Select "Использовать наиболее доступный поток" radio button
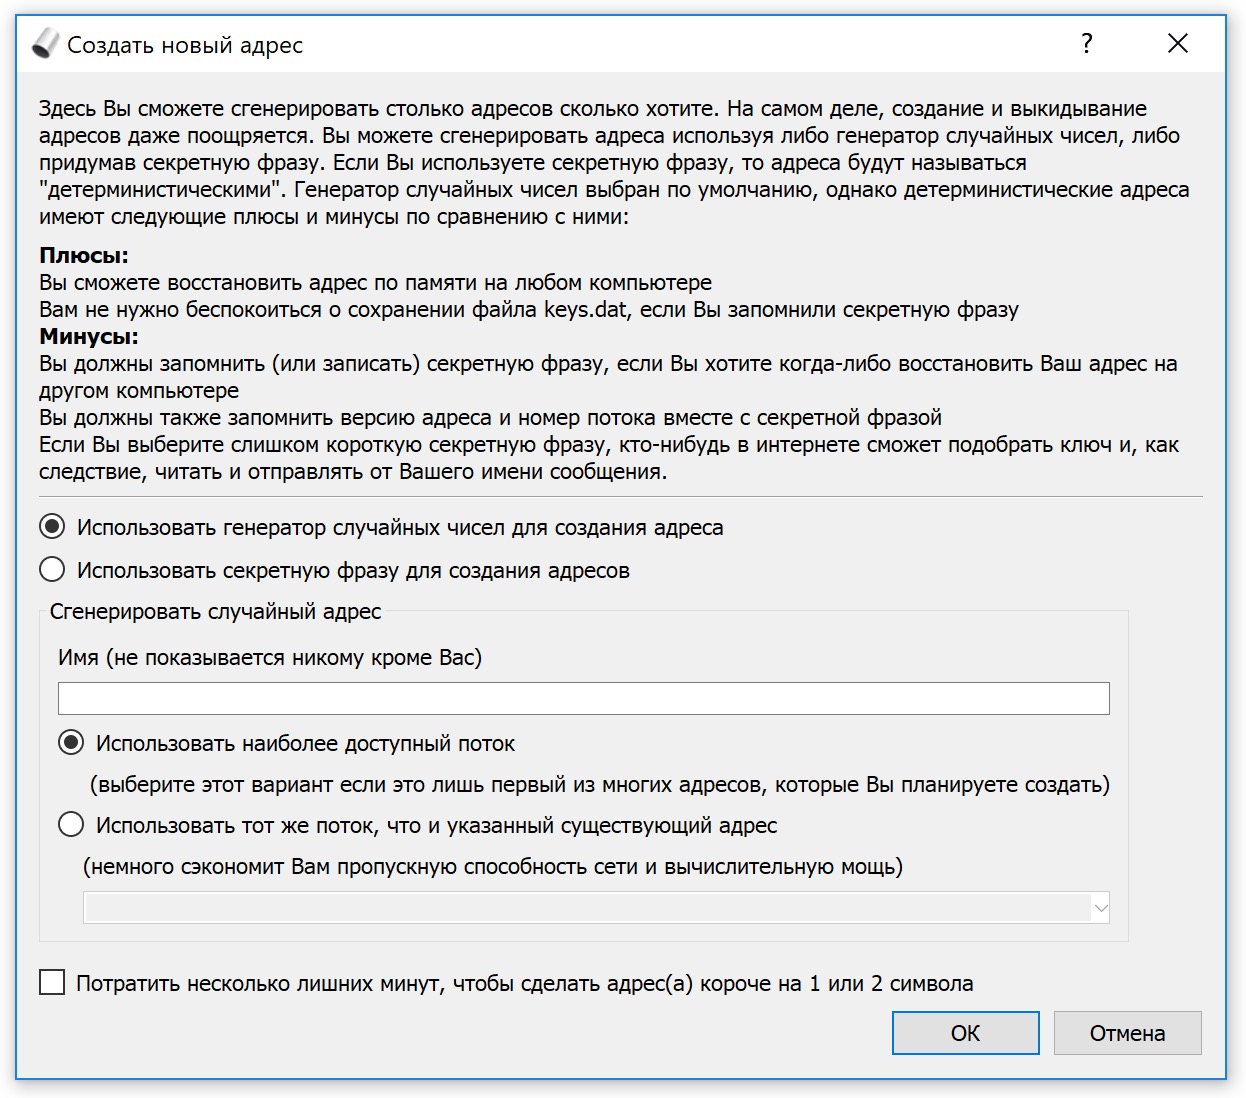Image resolution: width=1246 pixels, height=1098 pixels. tap(71, 743)
